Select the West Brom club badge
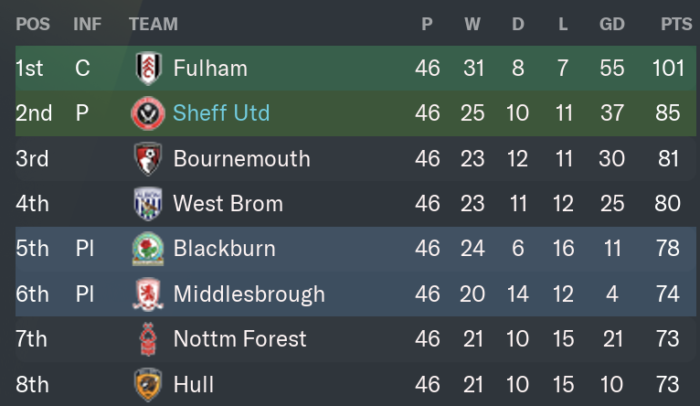 pyautogui.click(x=148, y=204)
